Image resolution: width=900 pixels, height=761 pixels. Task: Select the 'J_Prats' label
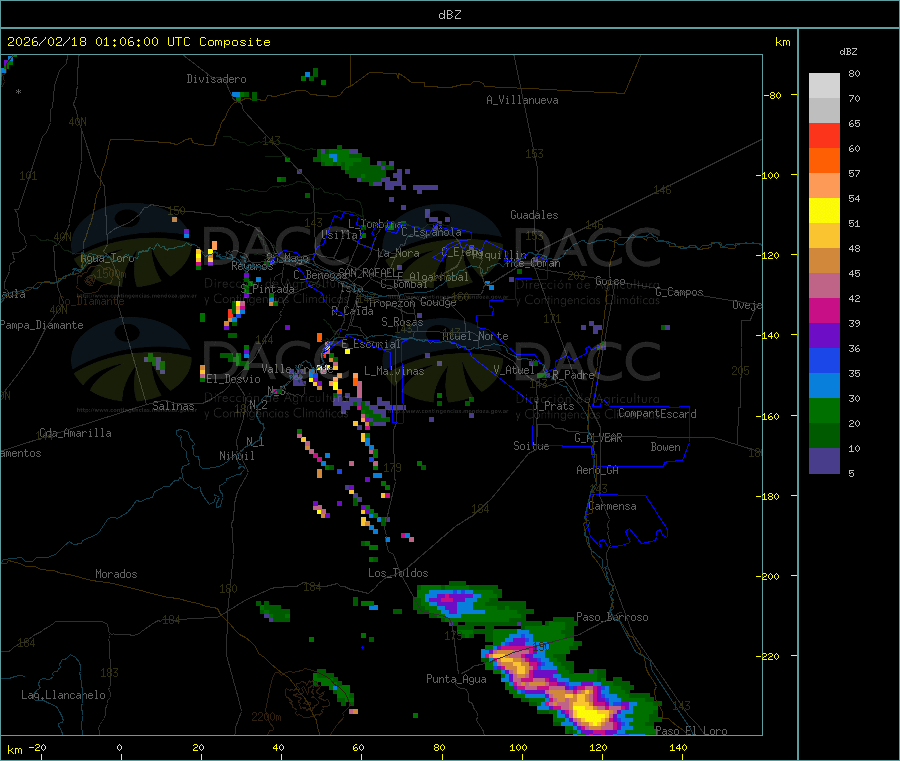pos(554,406)
